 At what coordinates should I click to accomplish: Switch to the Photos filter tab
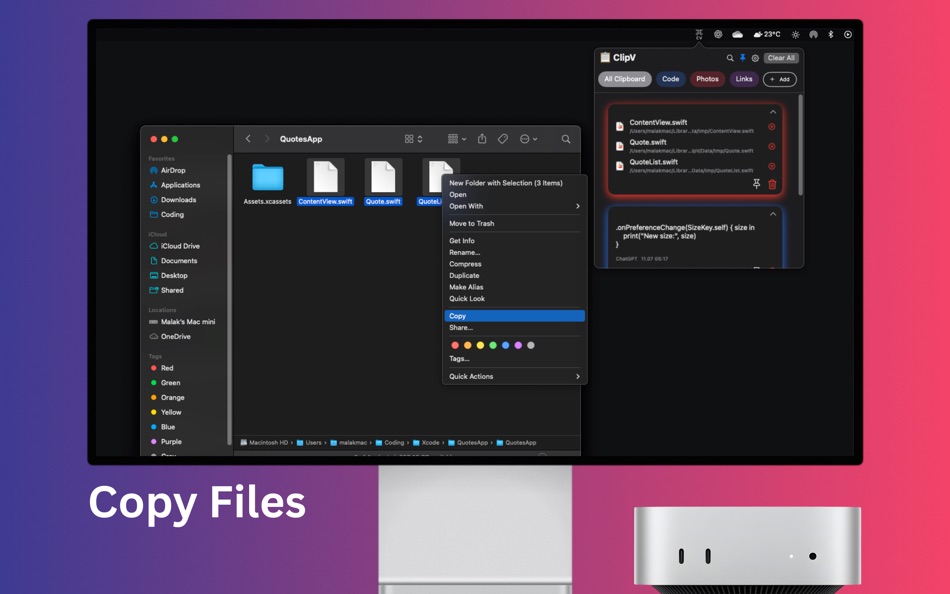[707, 79]
